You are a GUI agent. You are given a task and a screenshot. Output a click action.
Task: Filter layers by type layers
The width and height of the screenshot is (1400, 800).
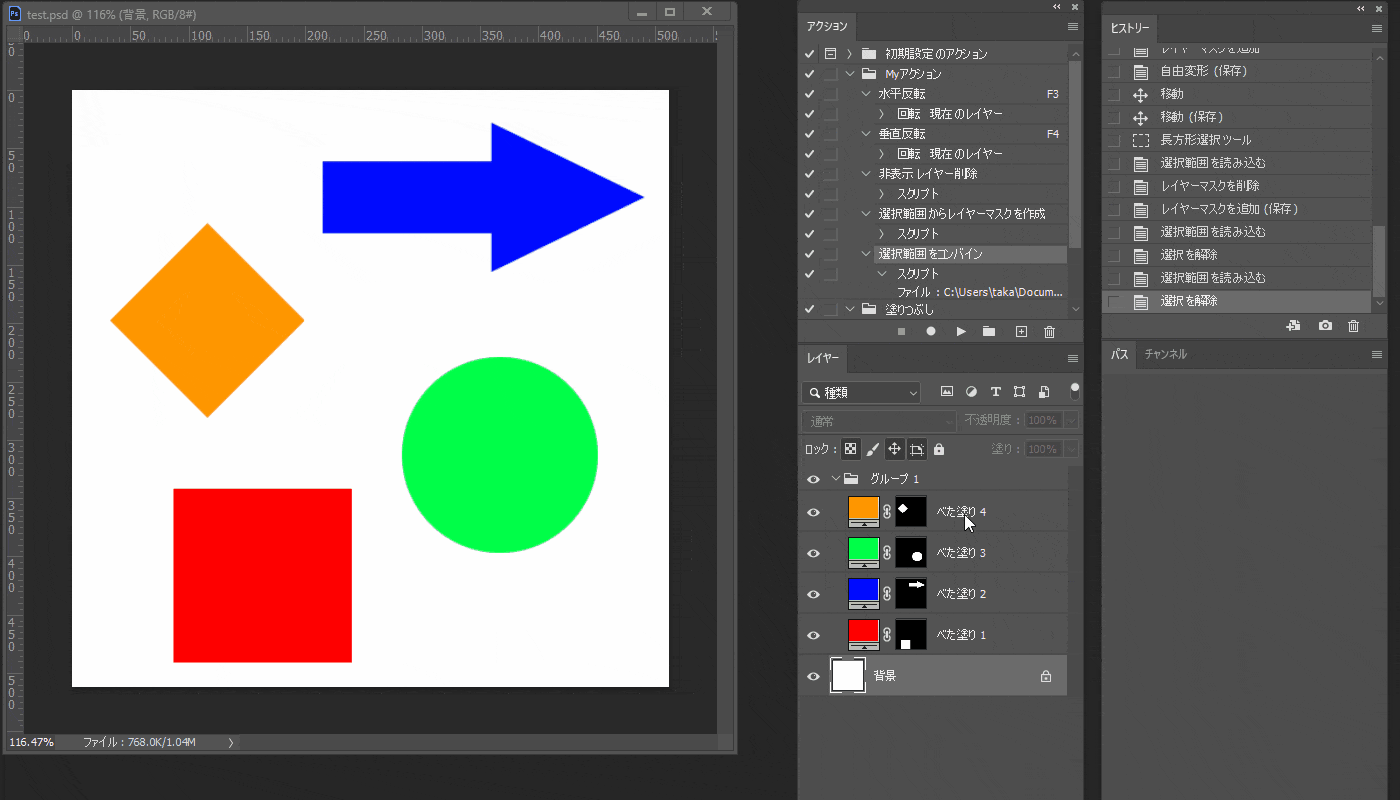(995, 392)
